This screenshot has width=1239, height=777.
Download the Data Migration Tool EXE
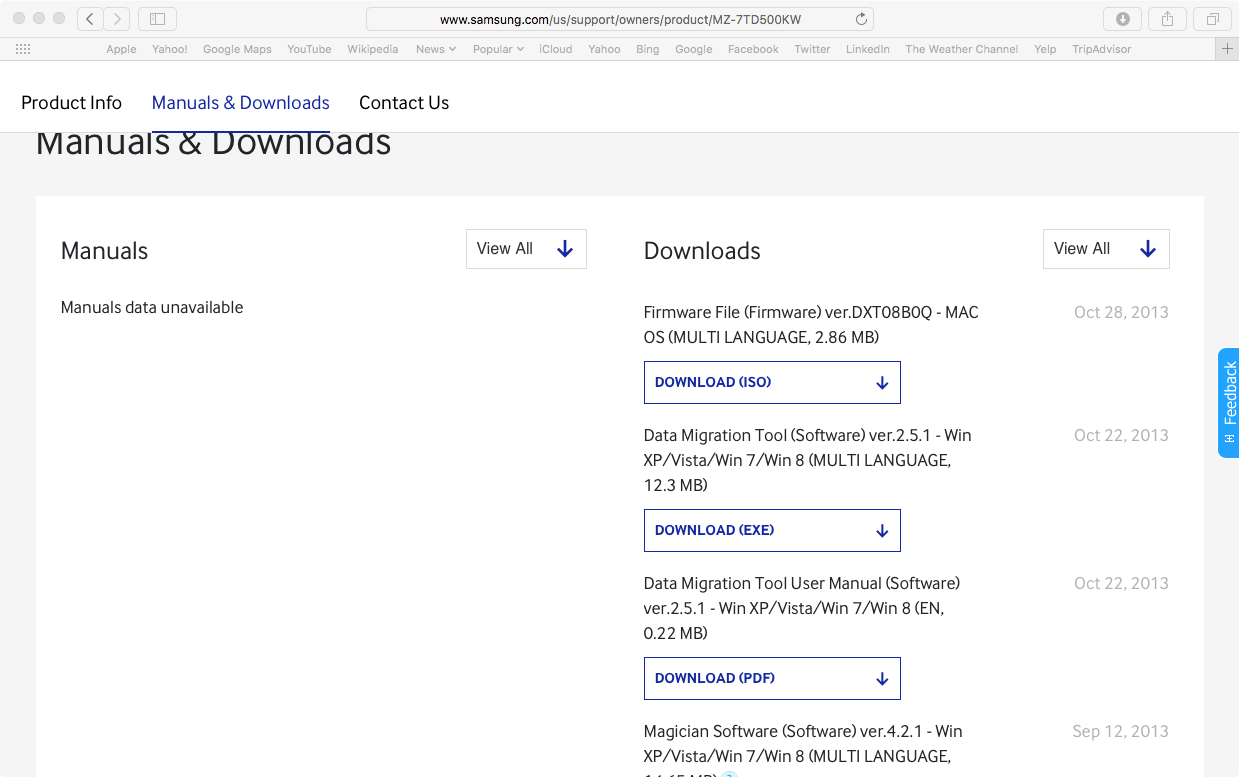pyautogui.click(x=772, y=531)
